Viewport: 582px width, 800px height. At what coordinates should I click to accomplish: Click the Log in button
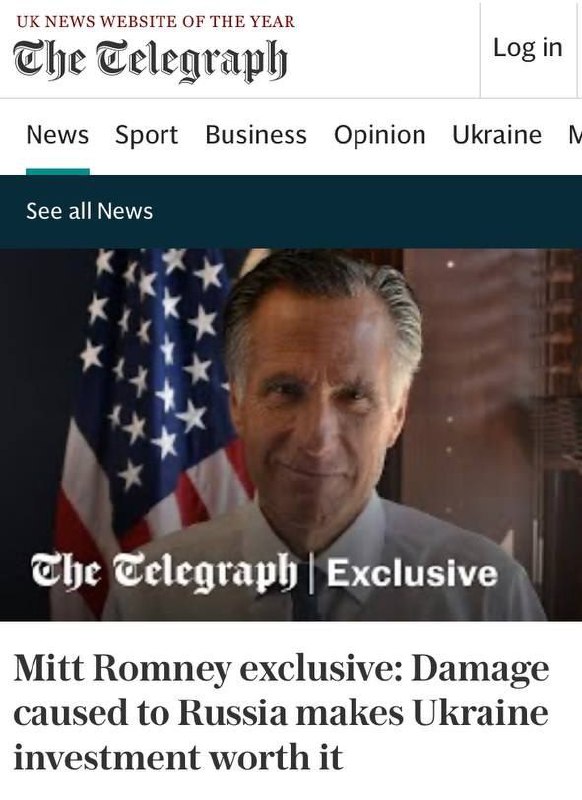(x=527, y=48)
